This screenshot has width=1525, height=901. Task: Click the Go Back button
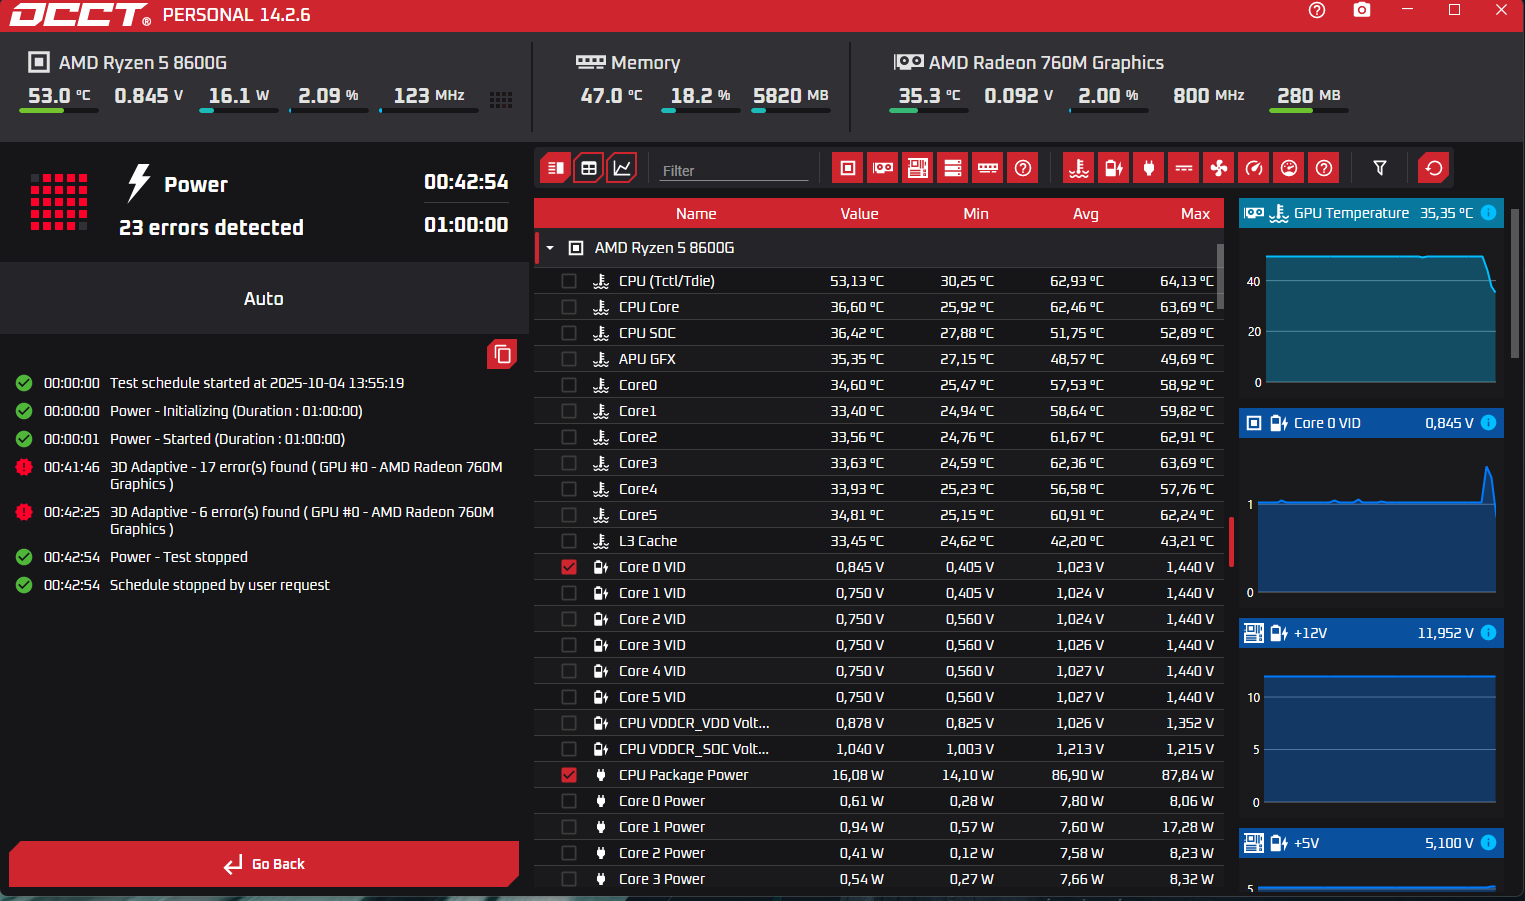(264, 864)
